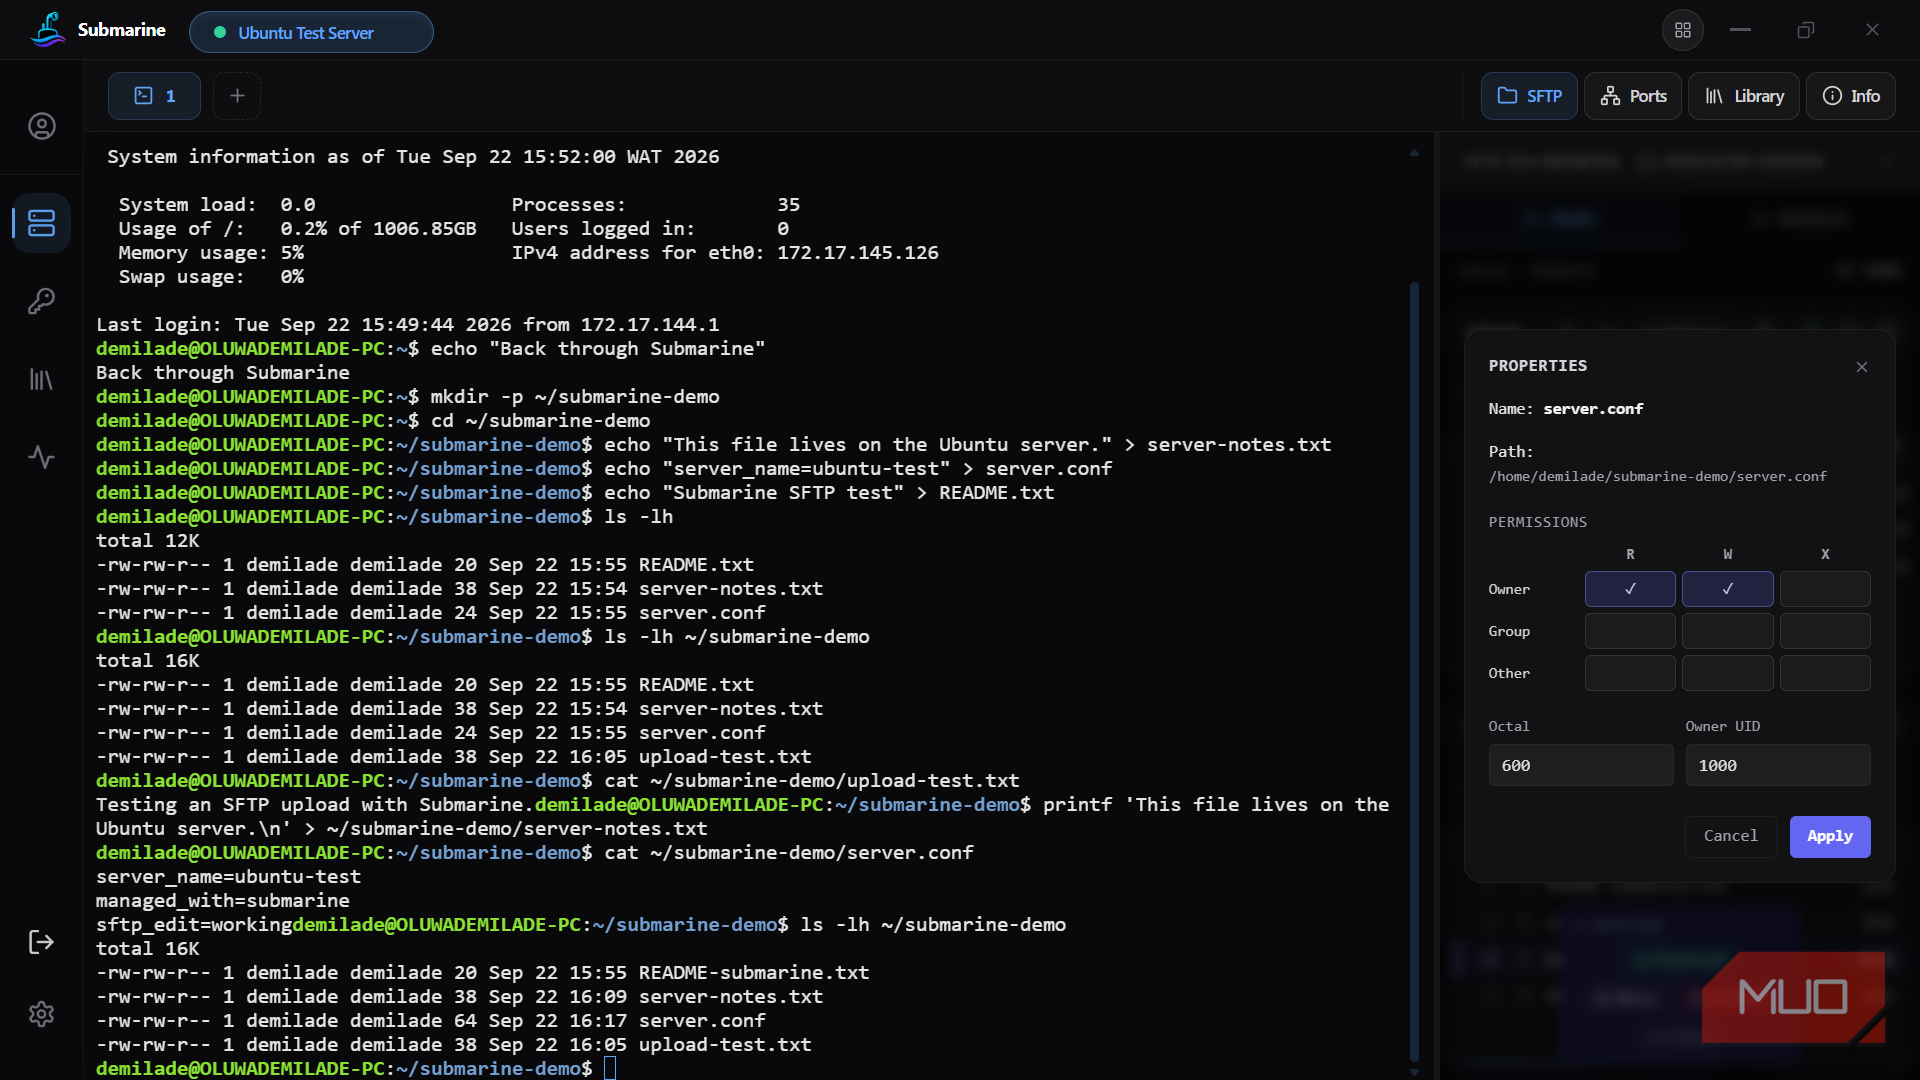Open the activity monitor icon in the sidebar

[x=41, y=457]
